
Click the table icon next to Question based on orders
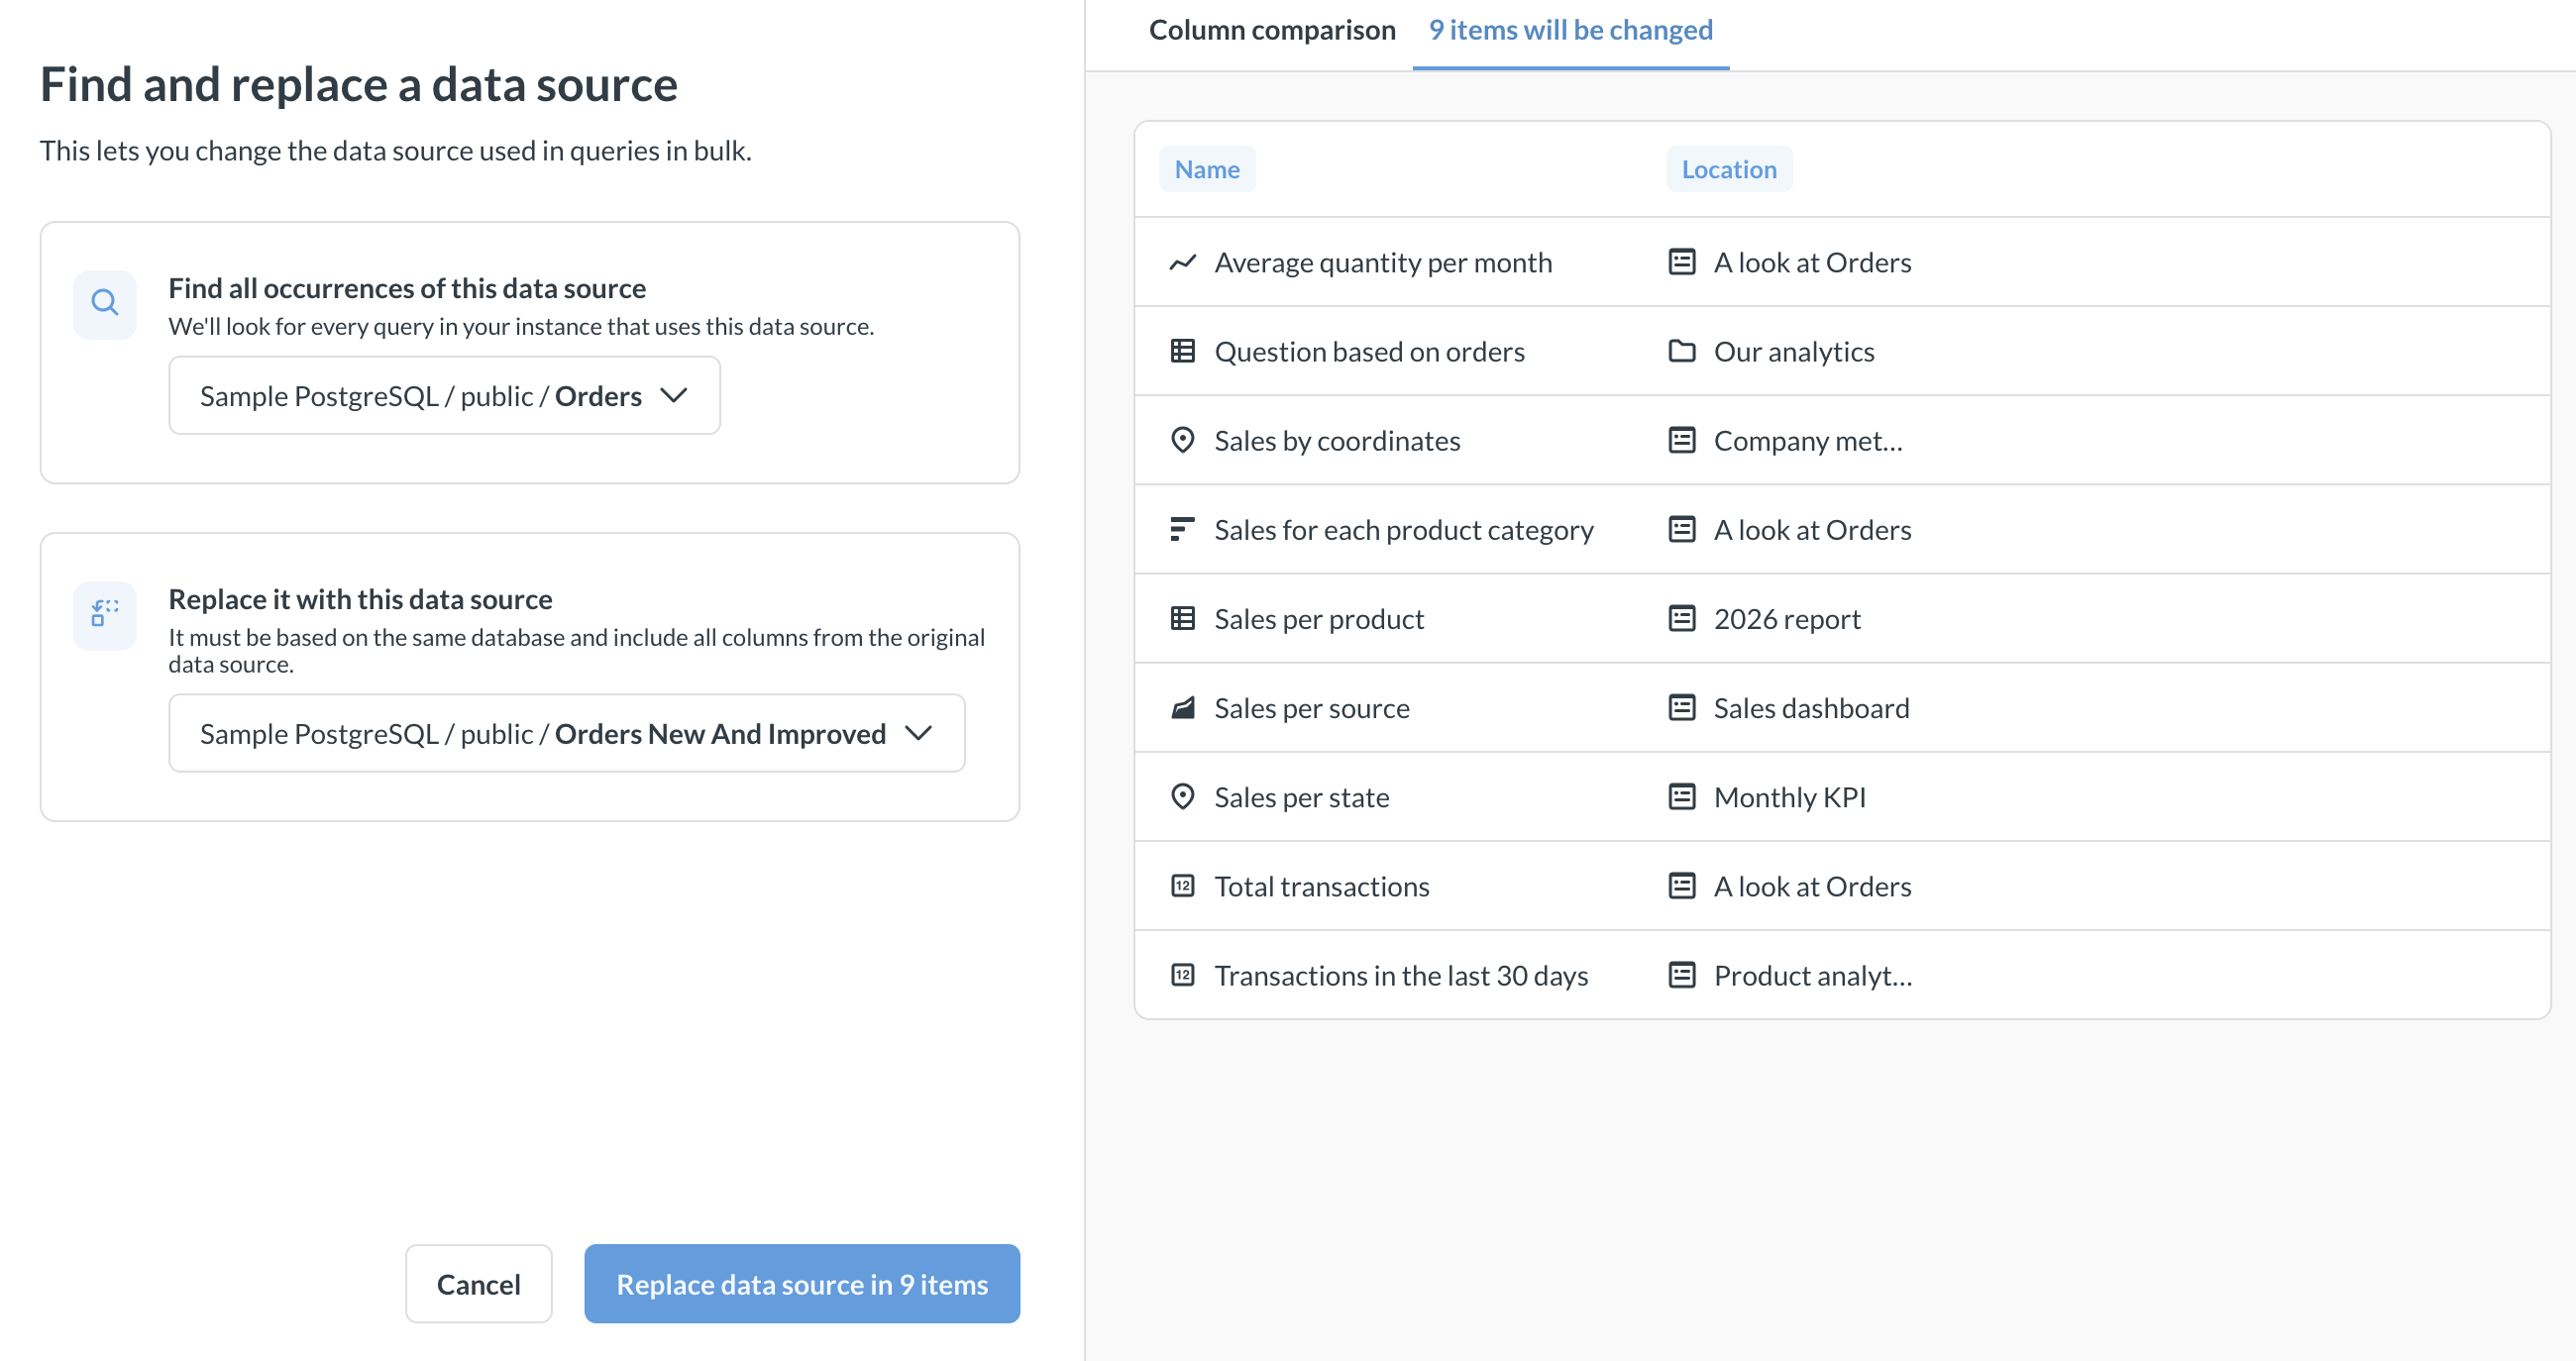tap(1183, 351)
